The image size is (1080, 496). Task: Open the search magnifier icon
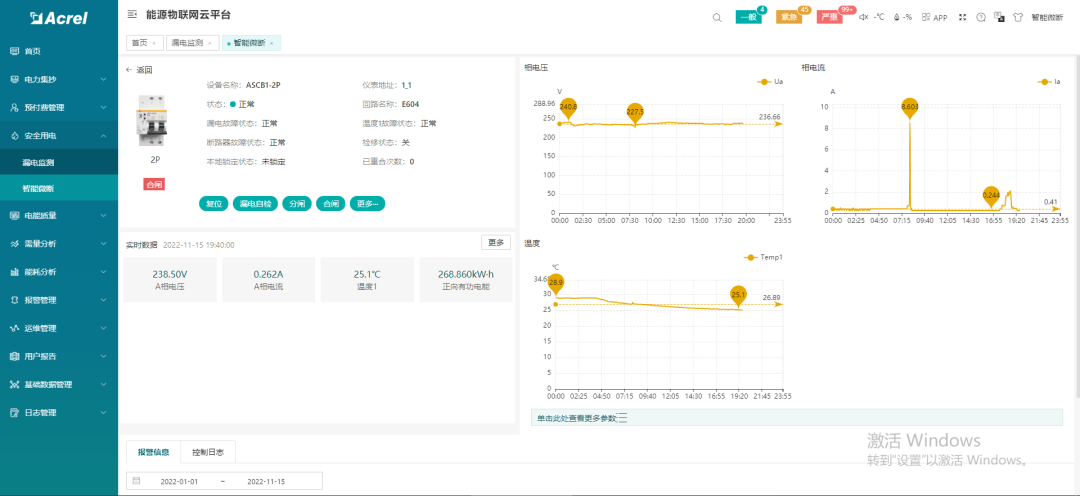[717, 17]
